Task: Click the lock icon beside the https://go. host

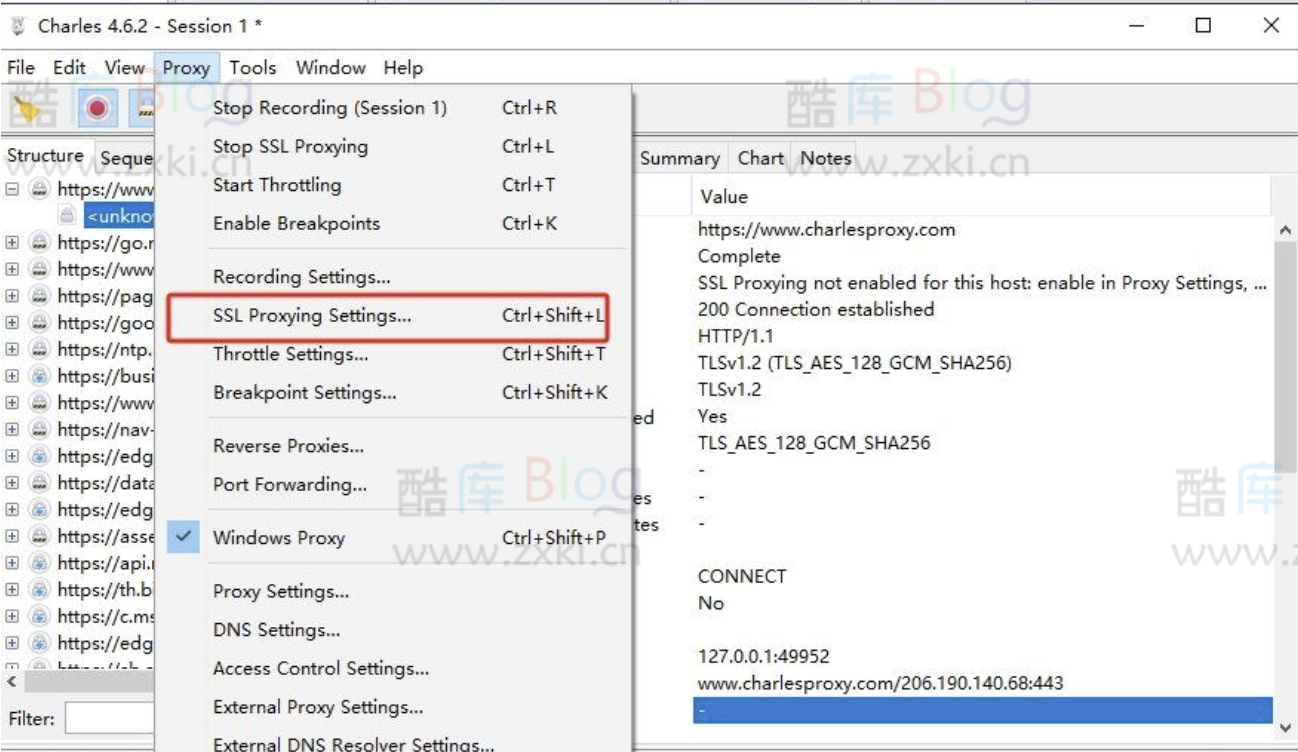Action: pyautogui.click(x=39, y=242)
